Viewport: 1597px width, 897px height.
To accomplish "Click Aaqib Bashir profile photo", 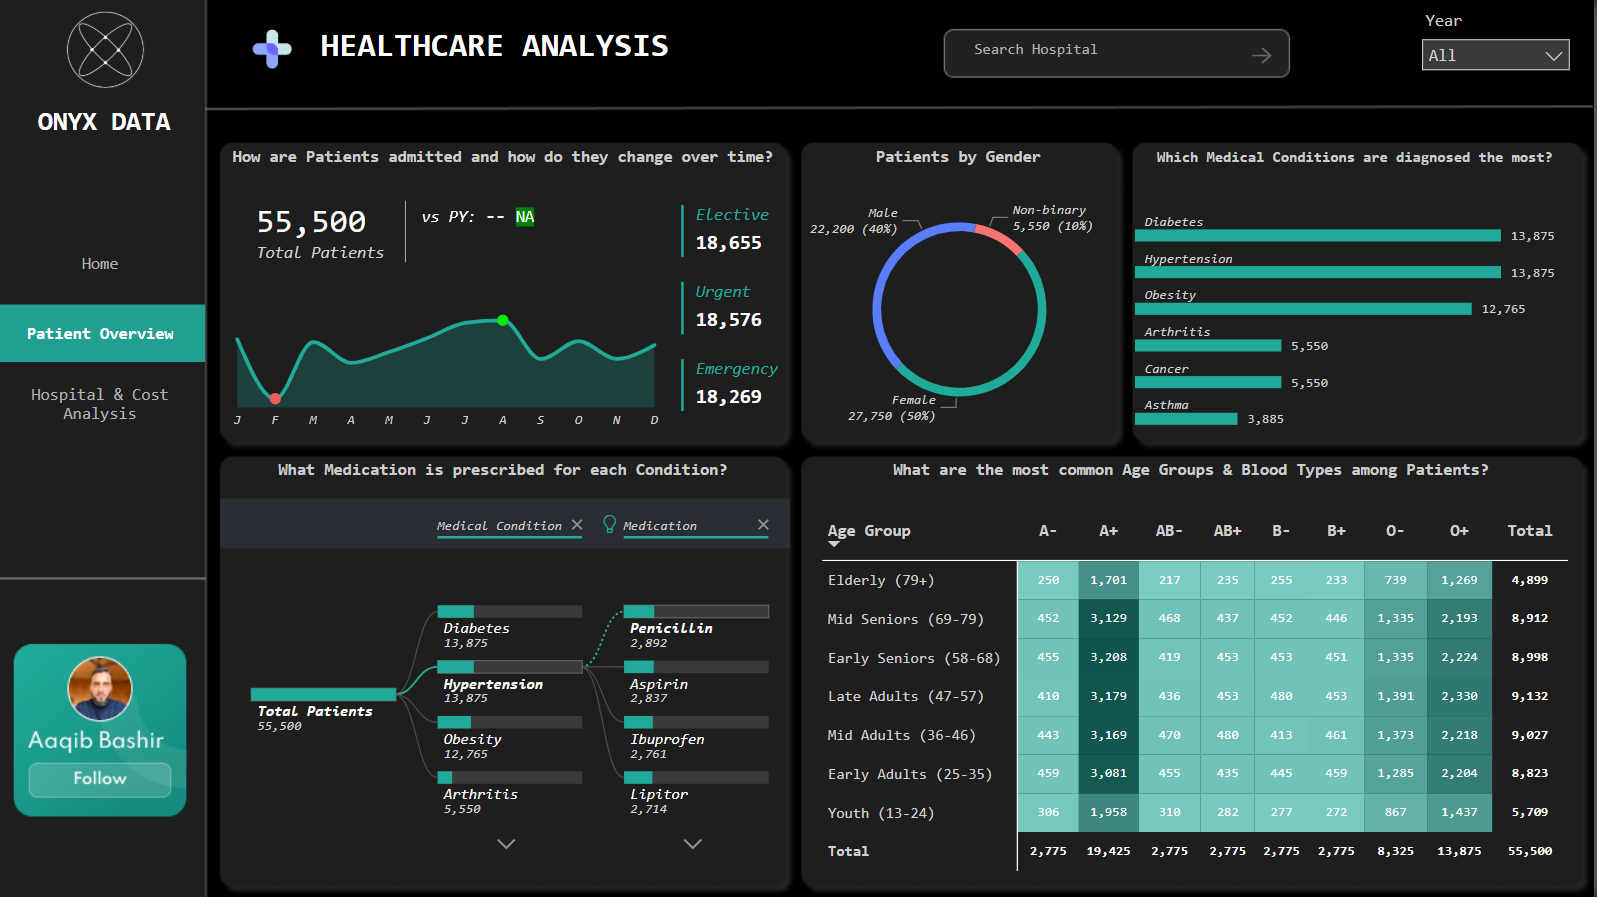I will tap(100, 689).
